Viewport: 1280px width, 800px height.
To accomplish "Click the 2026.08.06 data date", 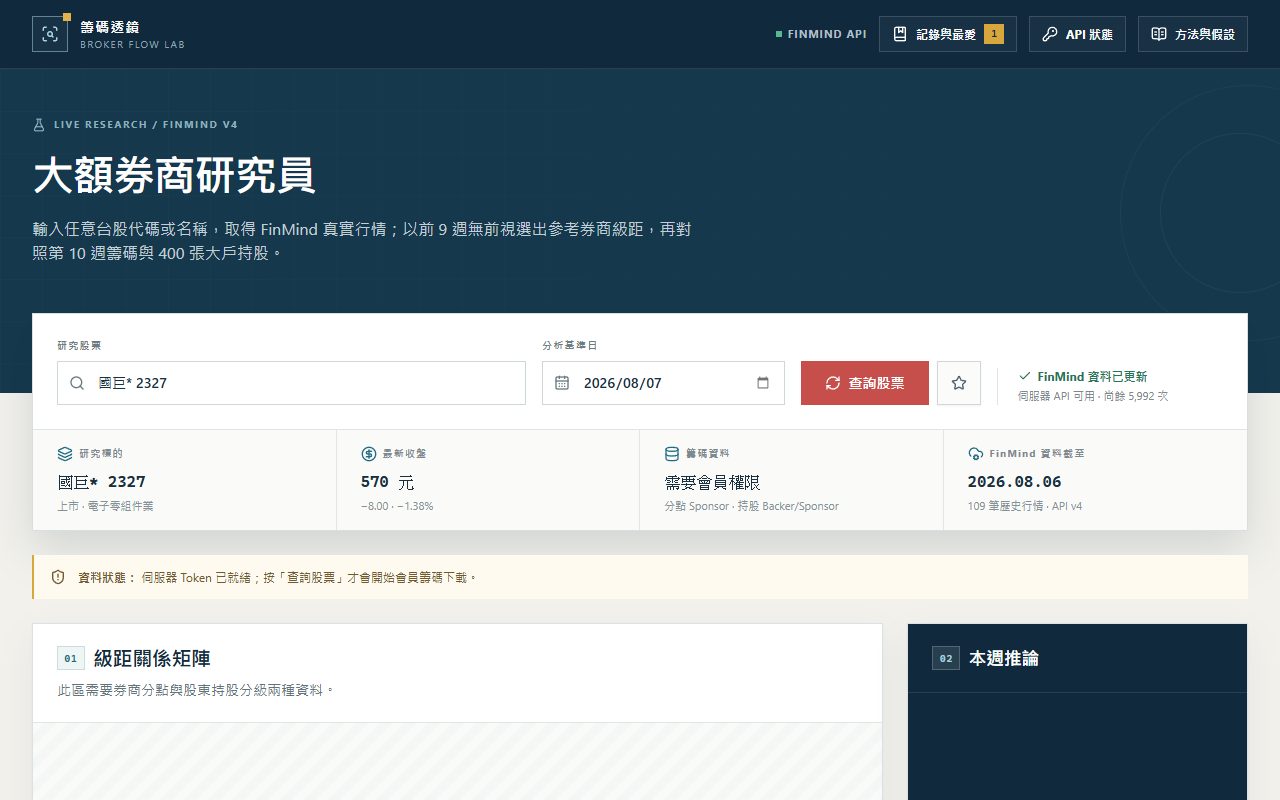I will (x=1015, y=482).
